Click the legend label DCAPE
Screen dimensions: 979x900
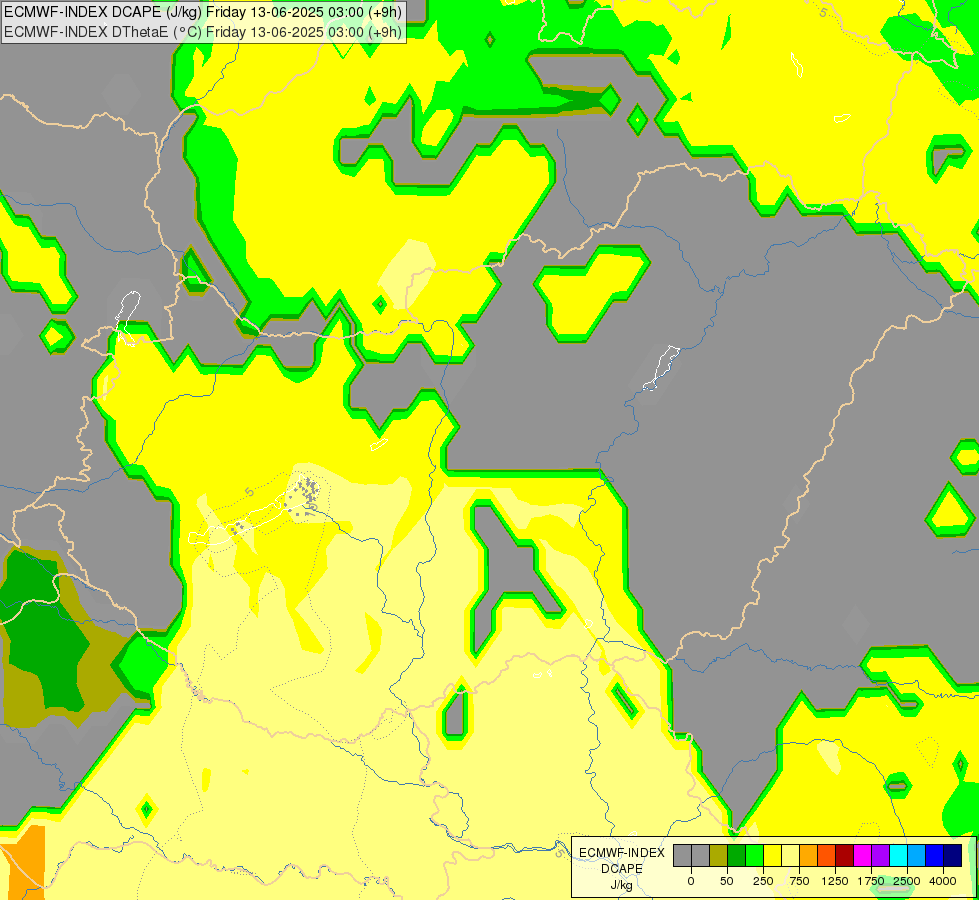pos(622,869)
